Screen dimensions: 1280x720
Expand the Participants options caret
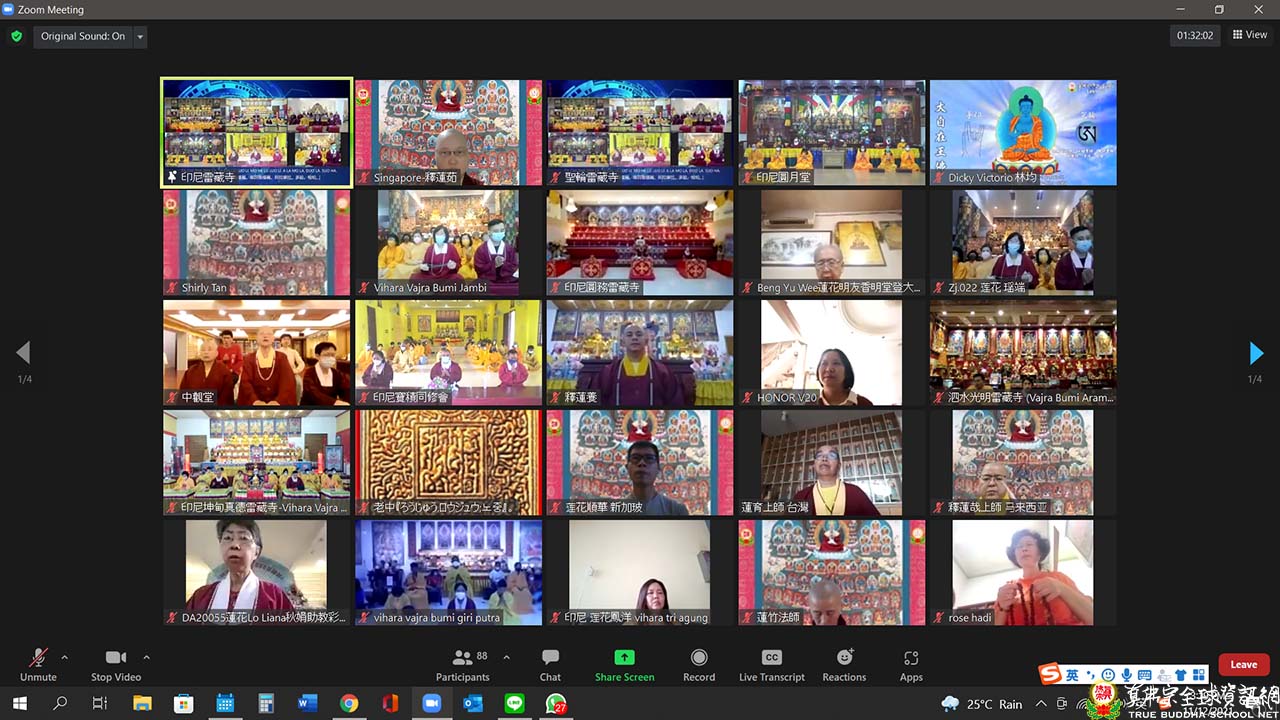point(506,657)
